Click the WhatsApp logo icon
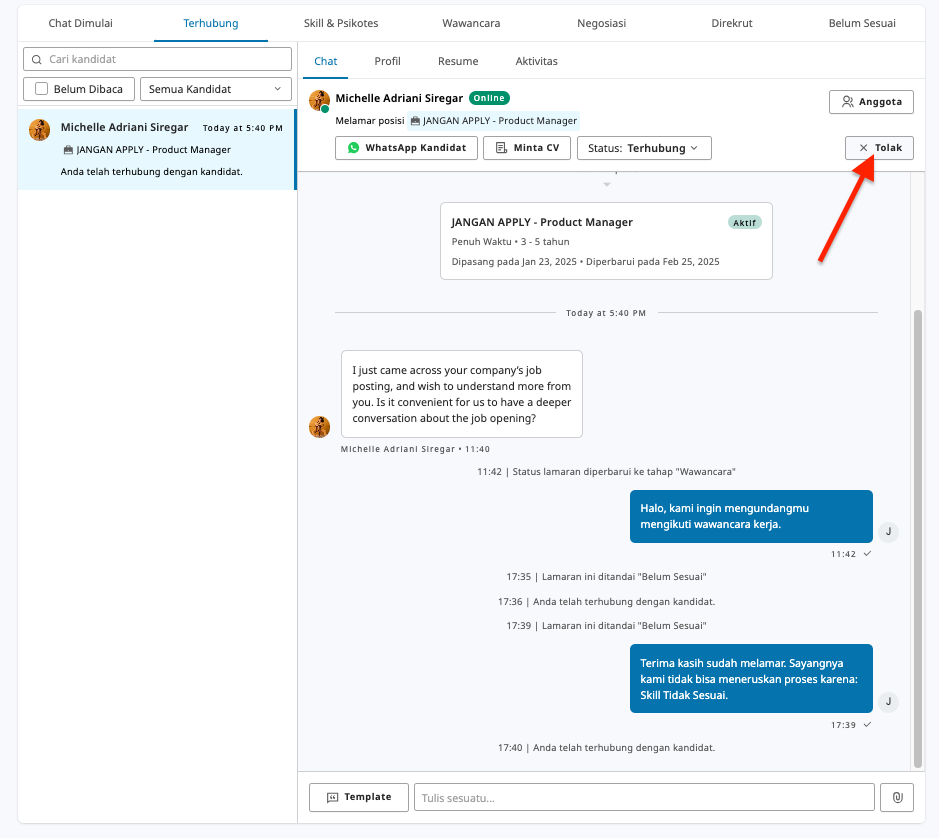The height and width of the screenshot is (838, 939). (x=354, y=148)
